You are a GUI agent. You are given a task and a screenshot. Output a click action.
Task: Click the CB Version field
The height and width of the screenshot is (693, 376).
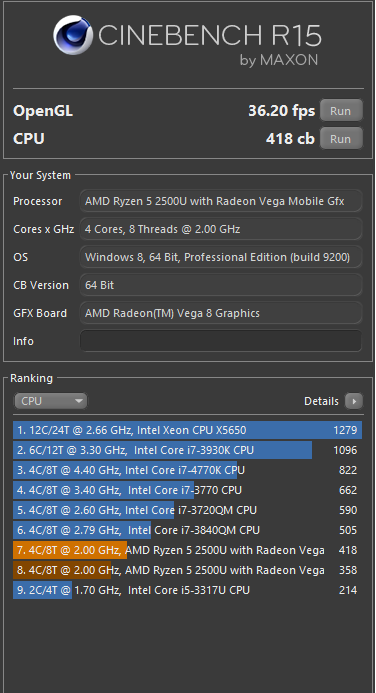(x=221, y=285)
